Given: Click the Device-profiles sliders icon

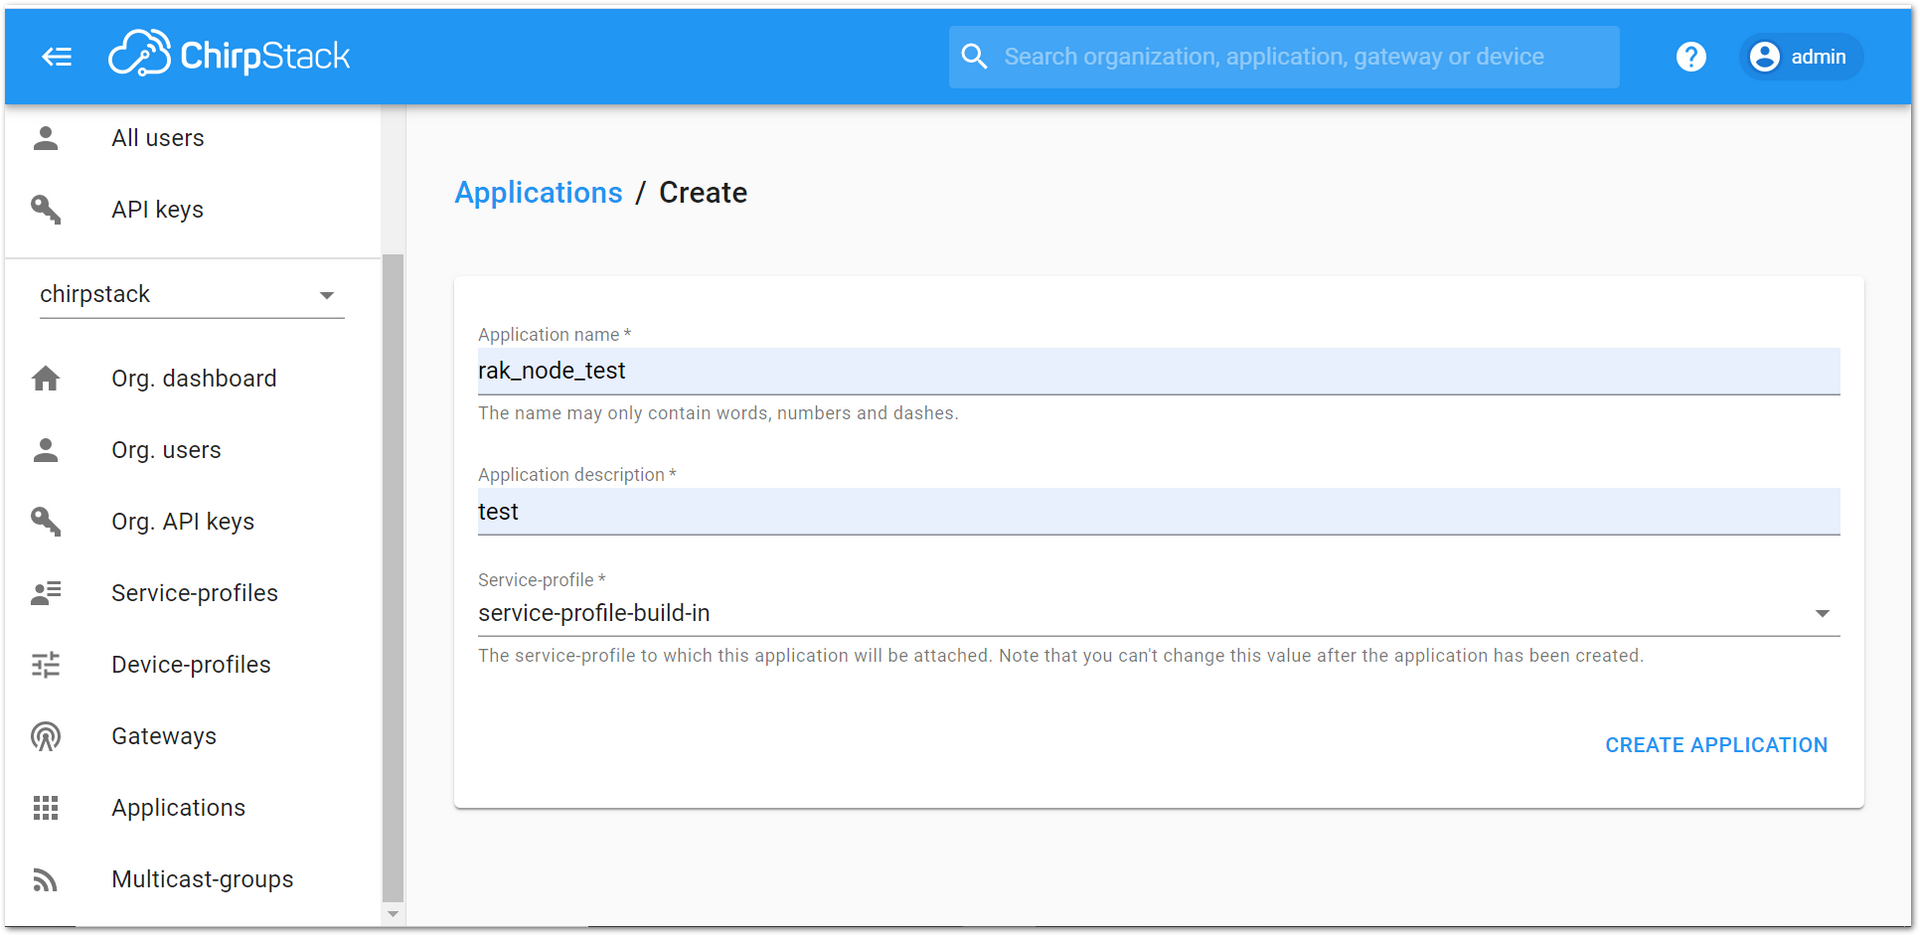Looking at the screenshot, I should pos(46,665).
